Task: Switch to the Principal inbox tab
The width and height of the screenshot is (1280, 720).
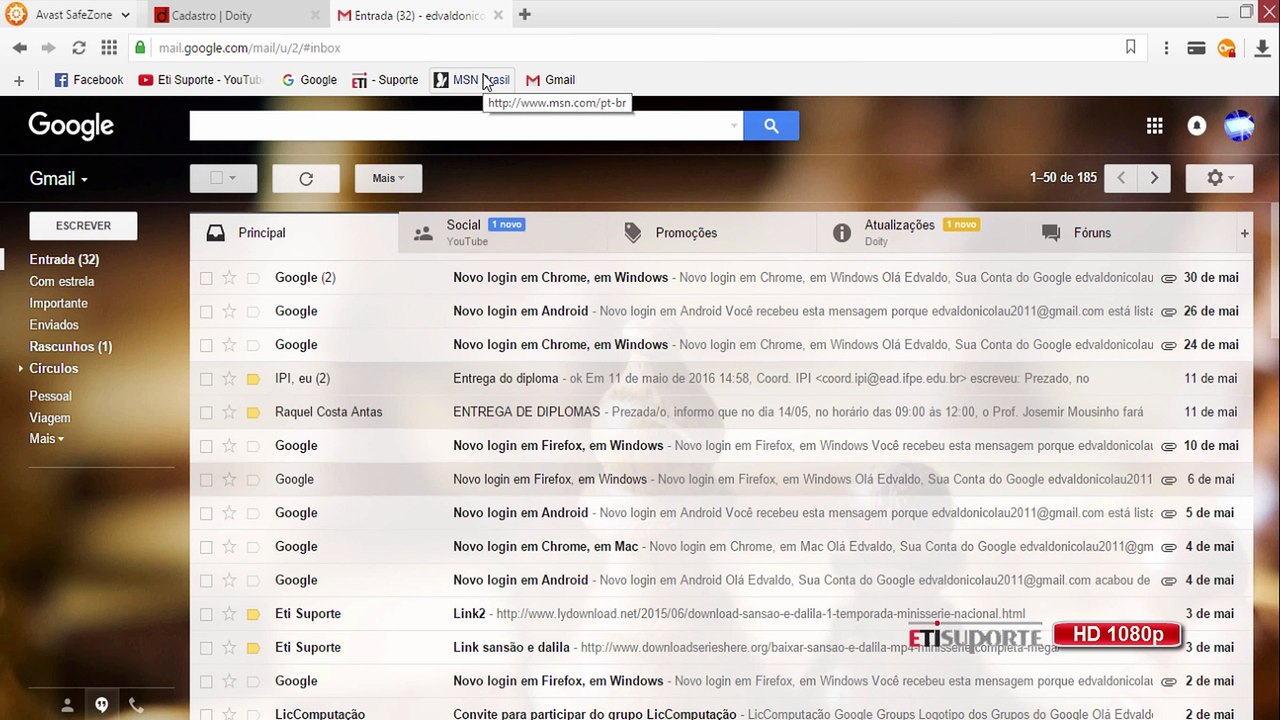Action: click(x=294, y=233)
